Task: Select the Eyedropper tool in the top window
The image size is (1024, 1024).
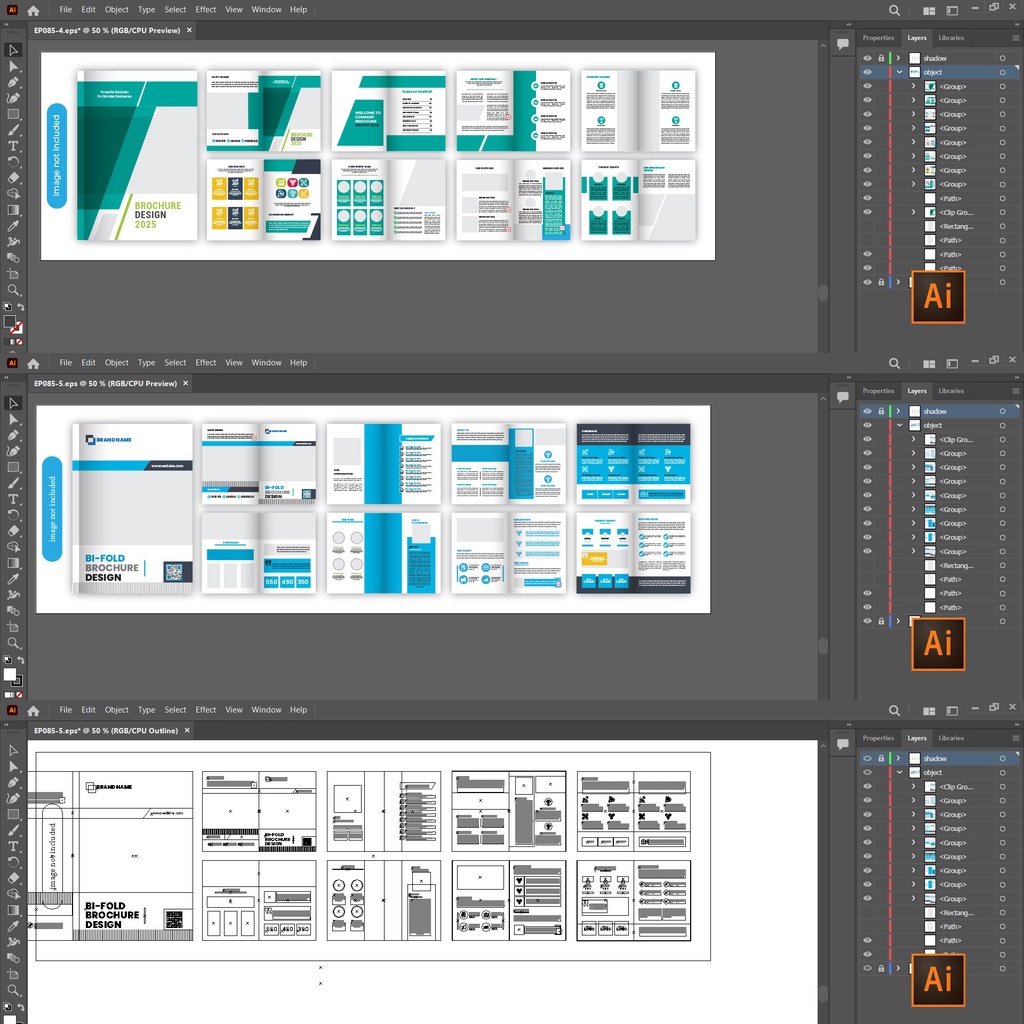Action: coord(14,226)
